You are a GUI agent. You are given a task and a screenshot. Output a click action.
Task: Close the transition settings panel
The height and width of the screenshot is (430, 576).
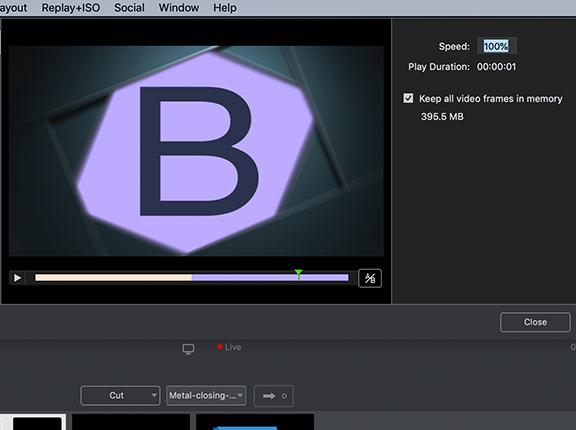pyautogui.click(x=535, y=322)
